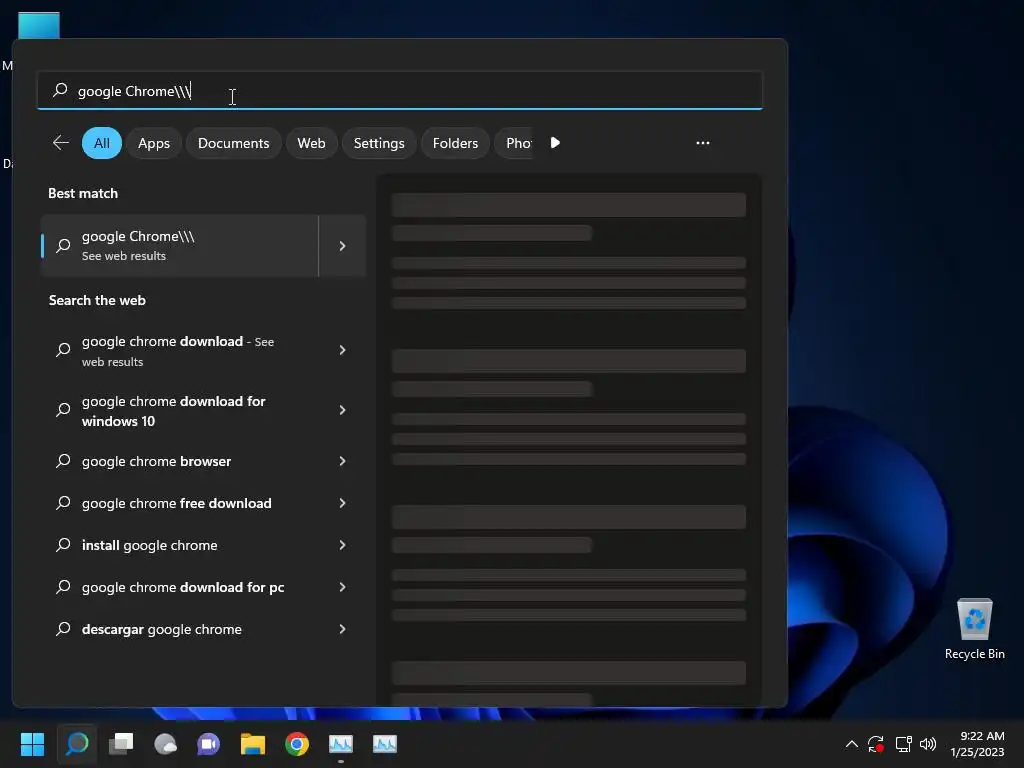Expand chevron for 'download for pc'

342,587
